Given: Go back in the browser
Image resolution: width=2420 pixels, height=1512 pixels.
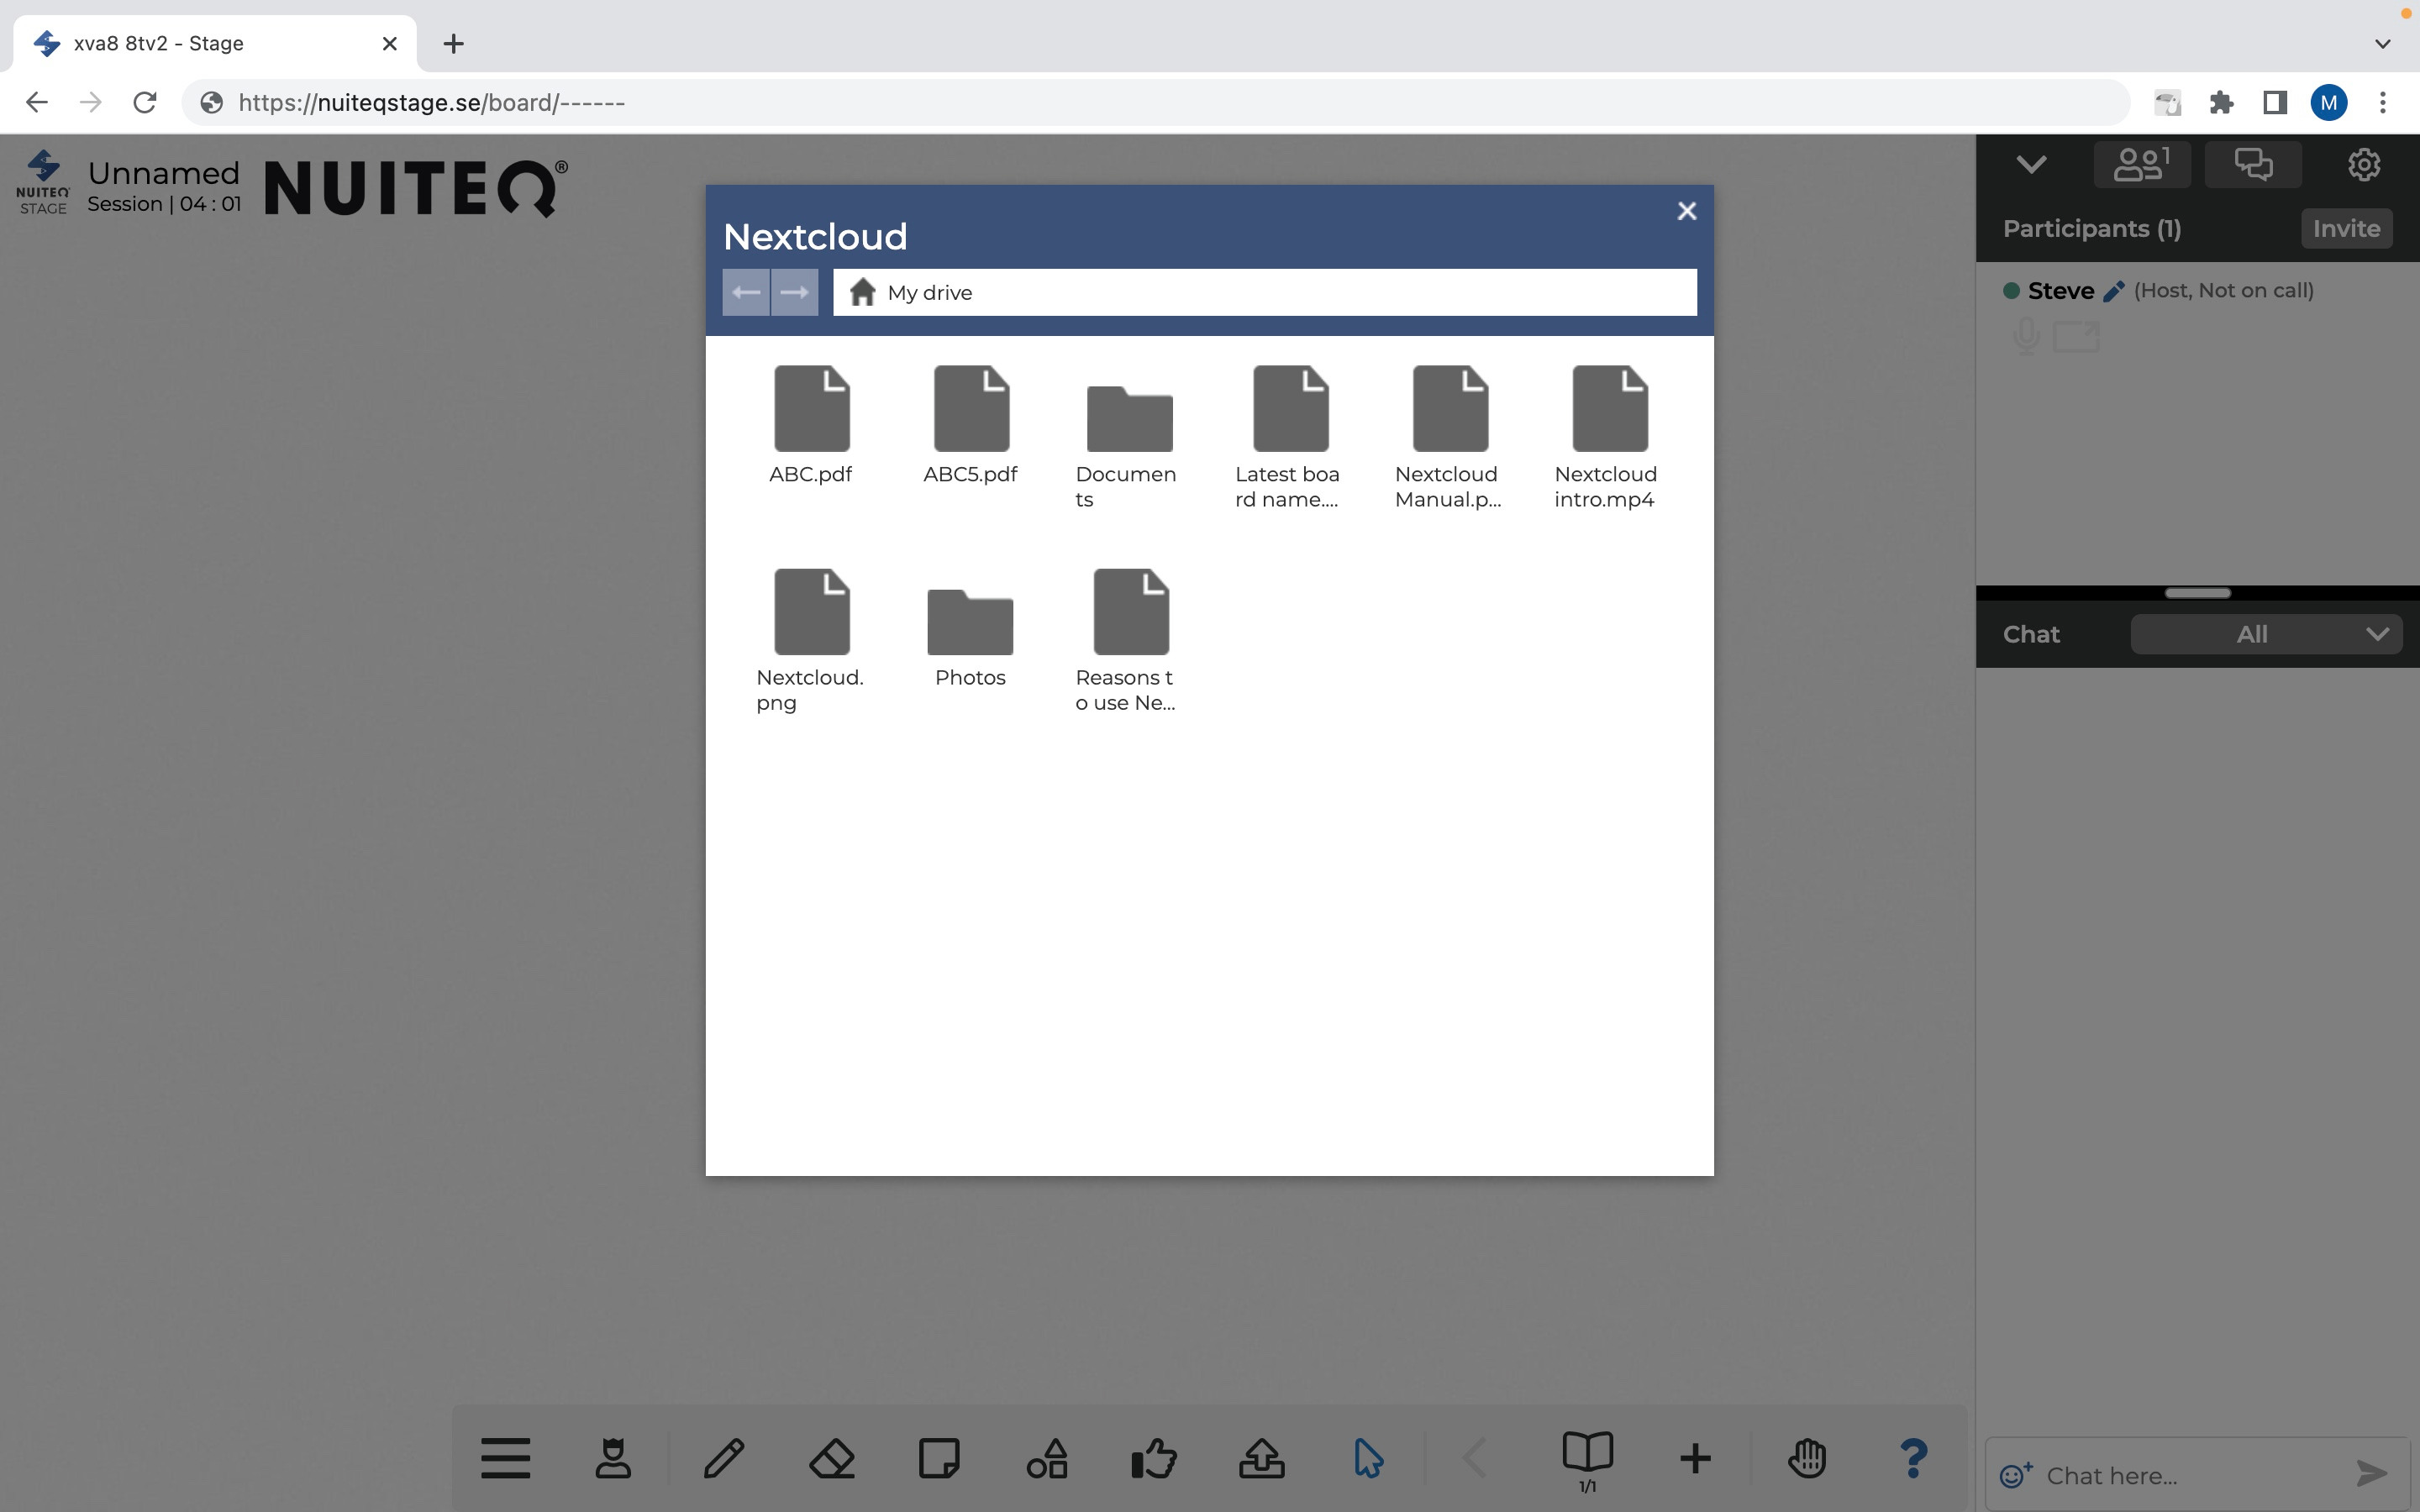Looking at the screenshot, I should (37, 102).
